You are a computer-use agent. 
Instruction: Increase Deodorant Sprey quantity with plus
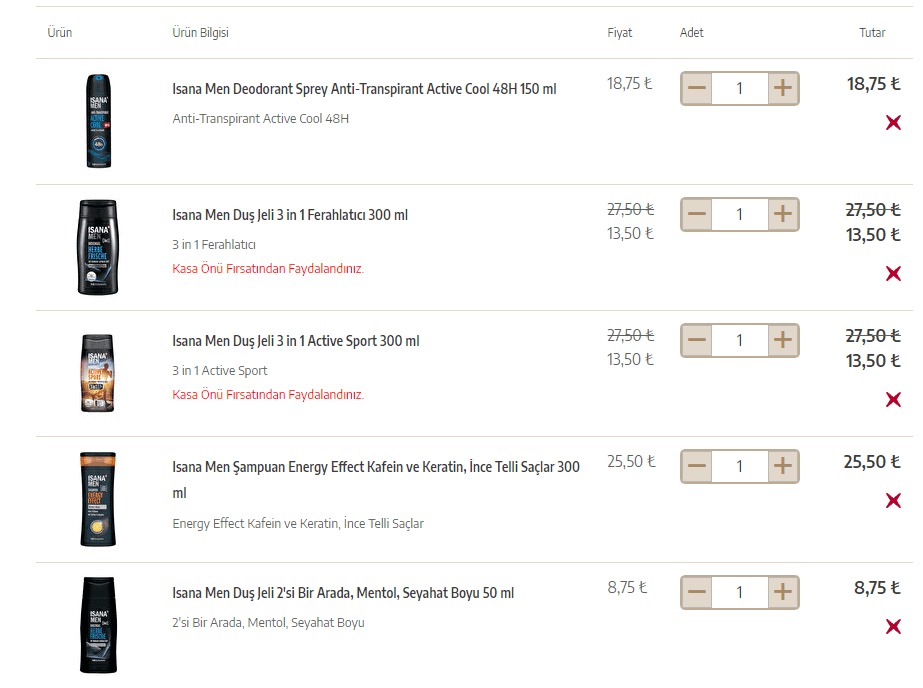(x=783, y=88)
